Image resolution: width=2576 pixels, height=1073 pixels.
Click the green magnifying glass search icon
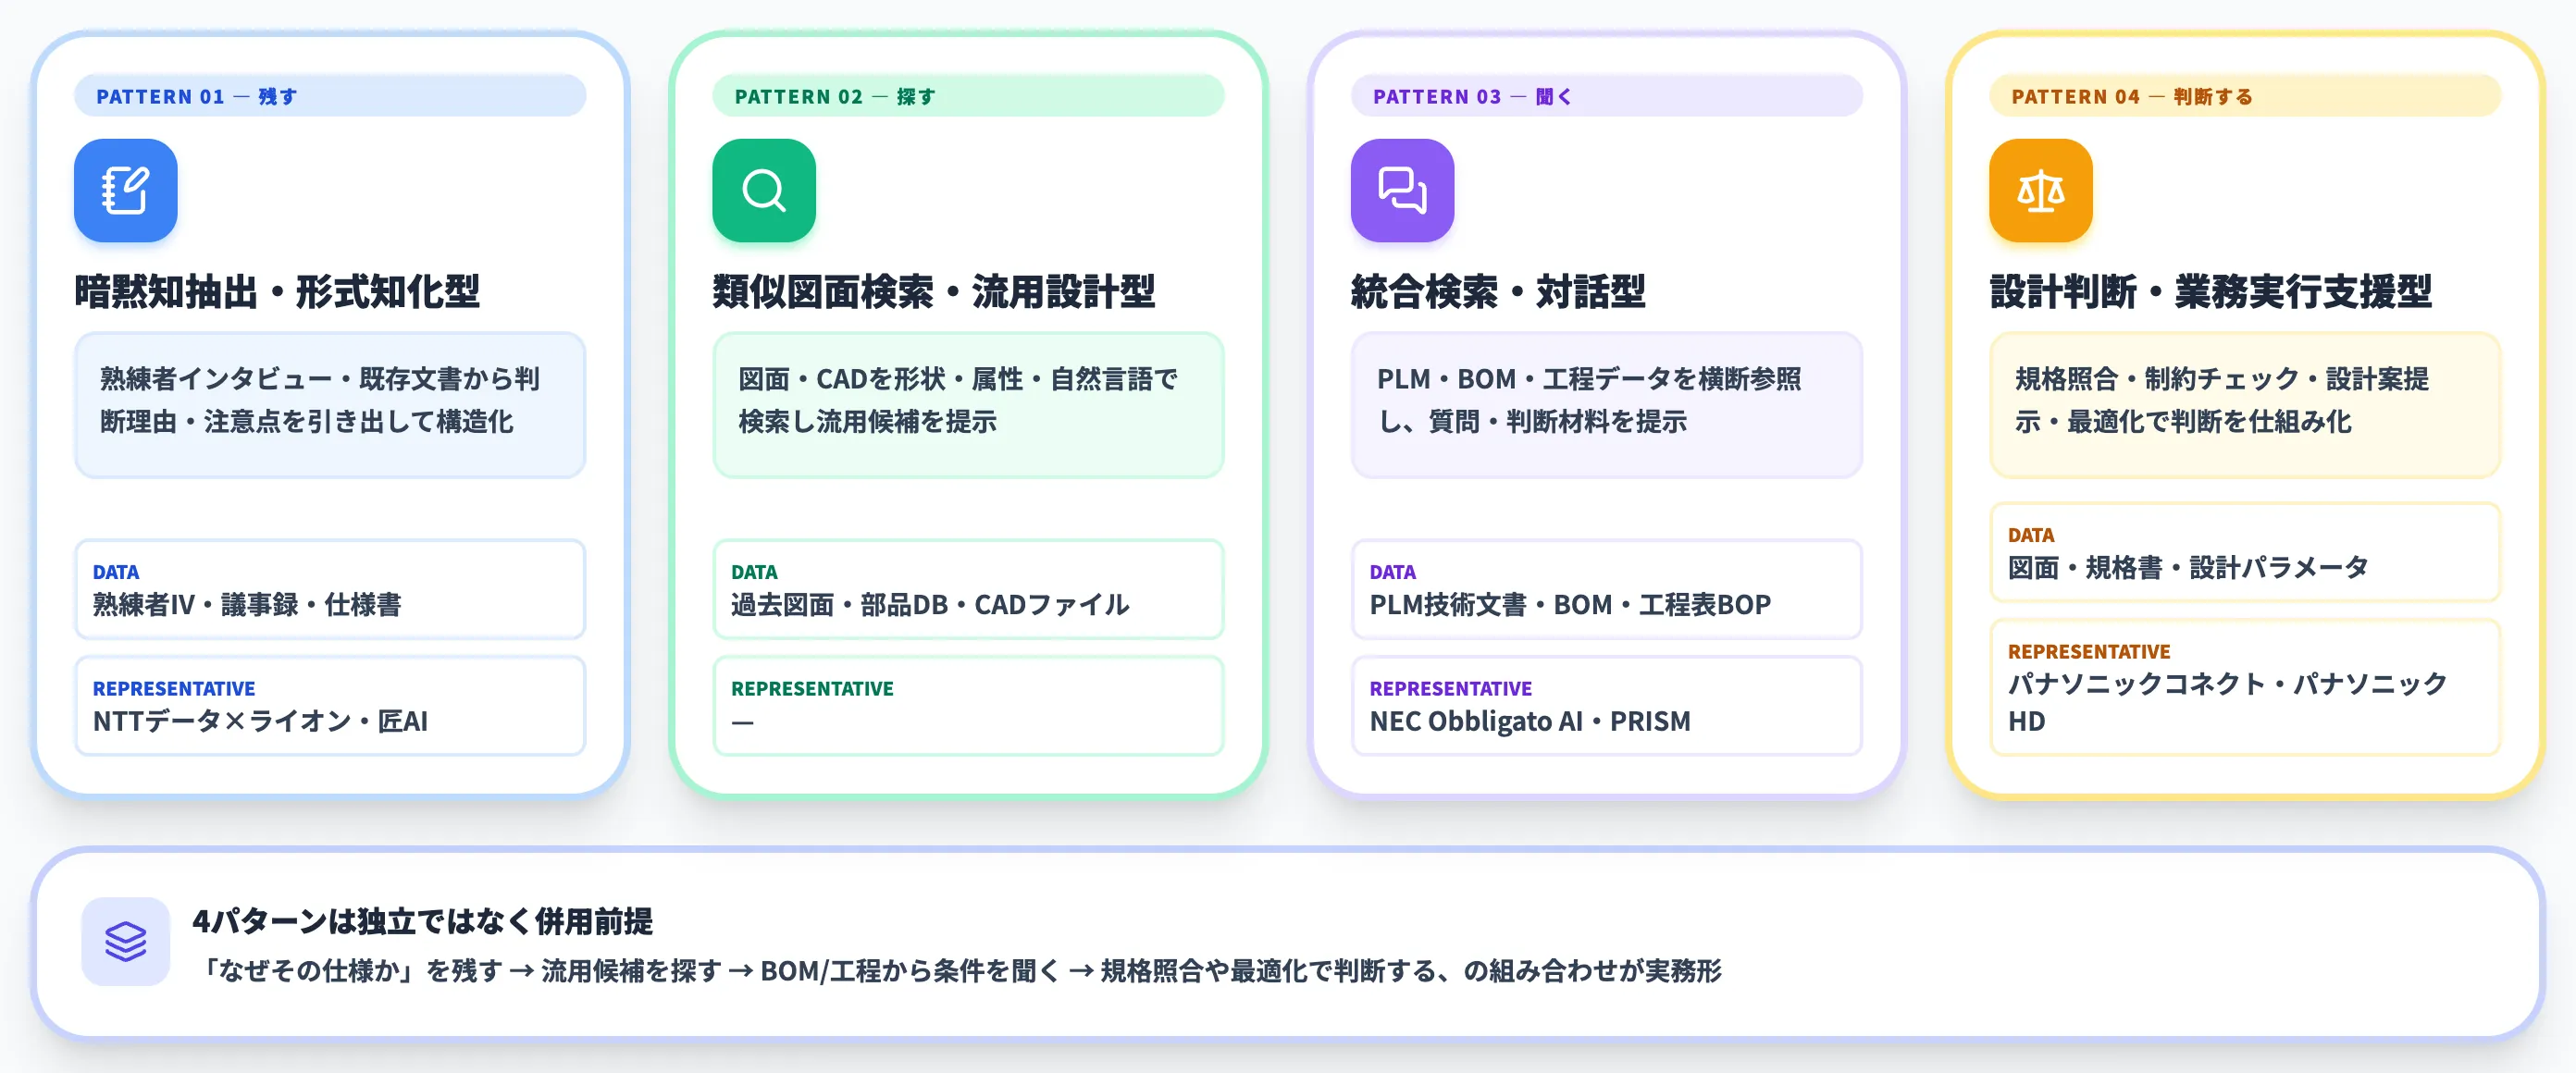(764, 190)
